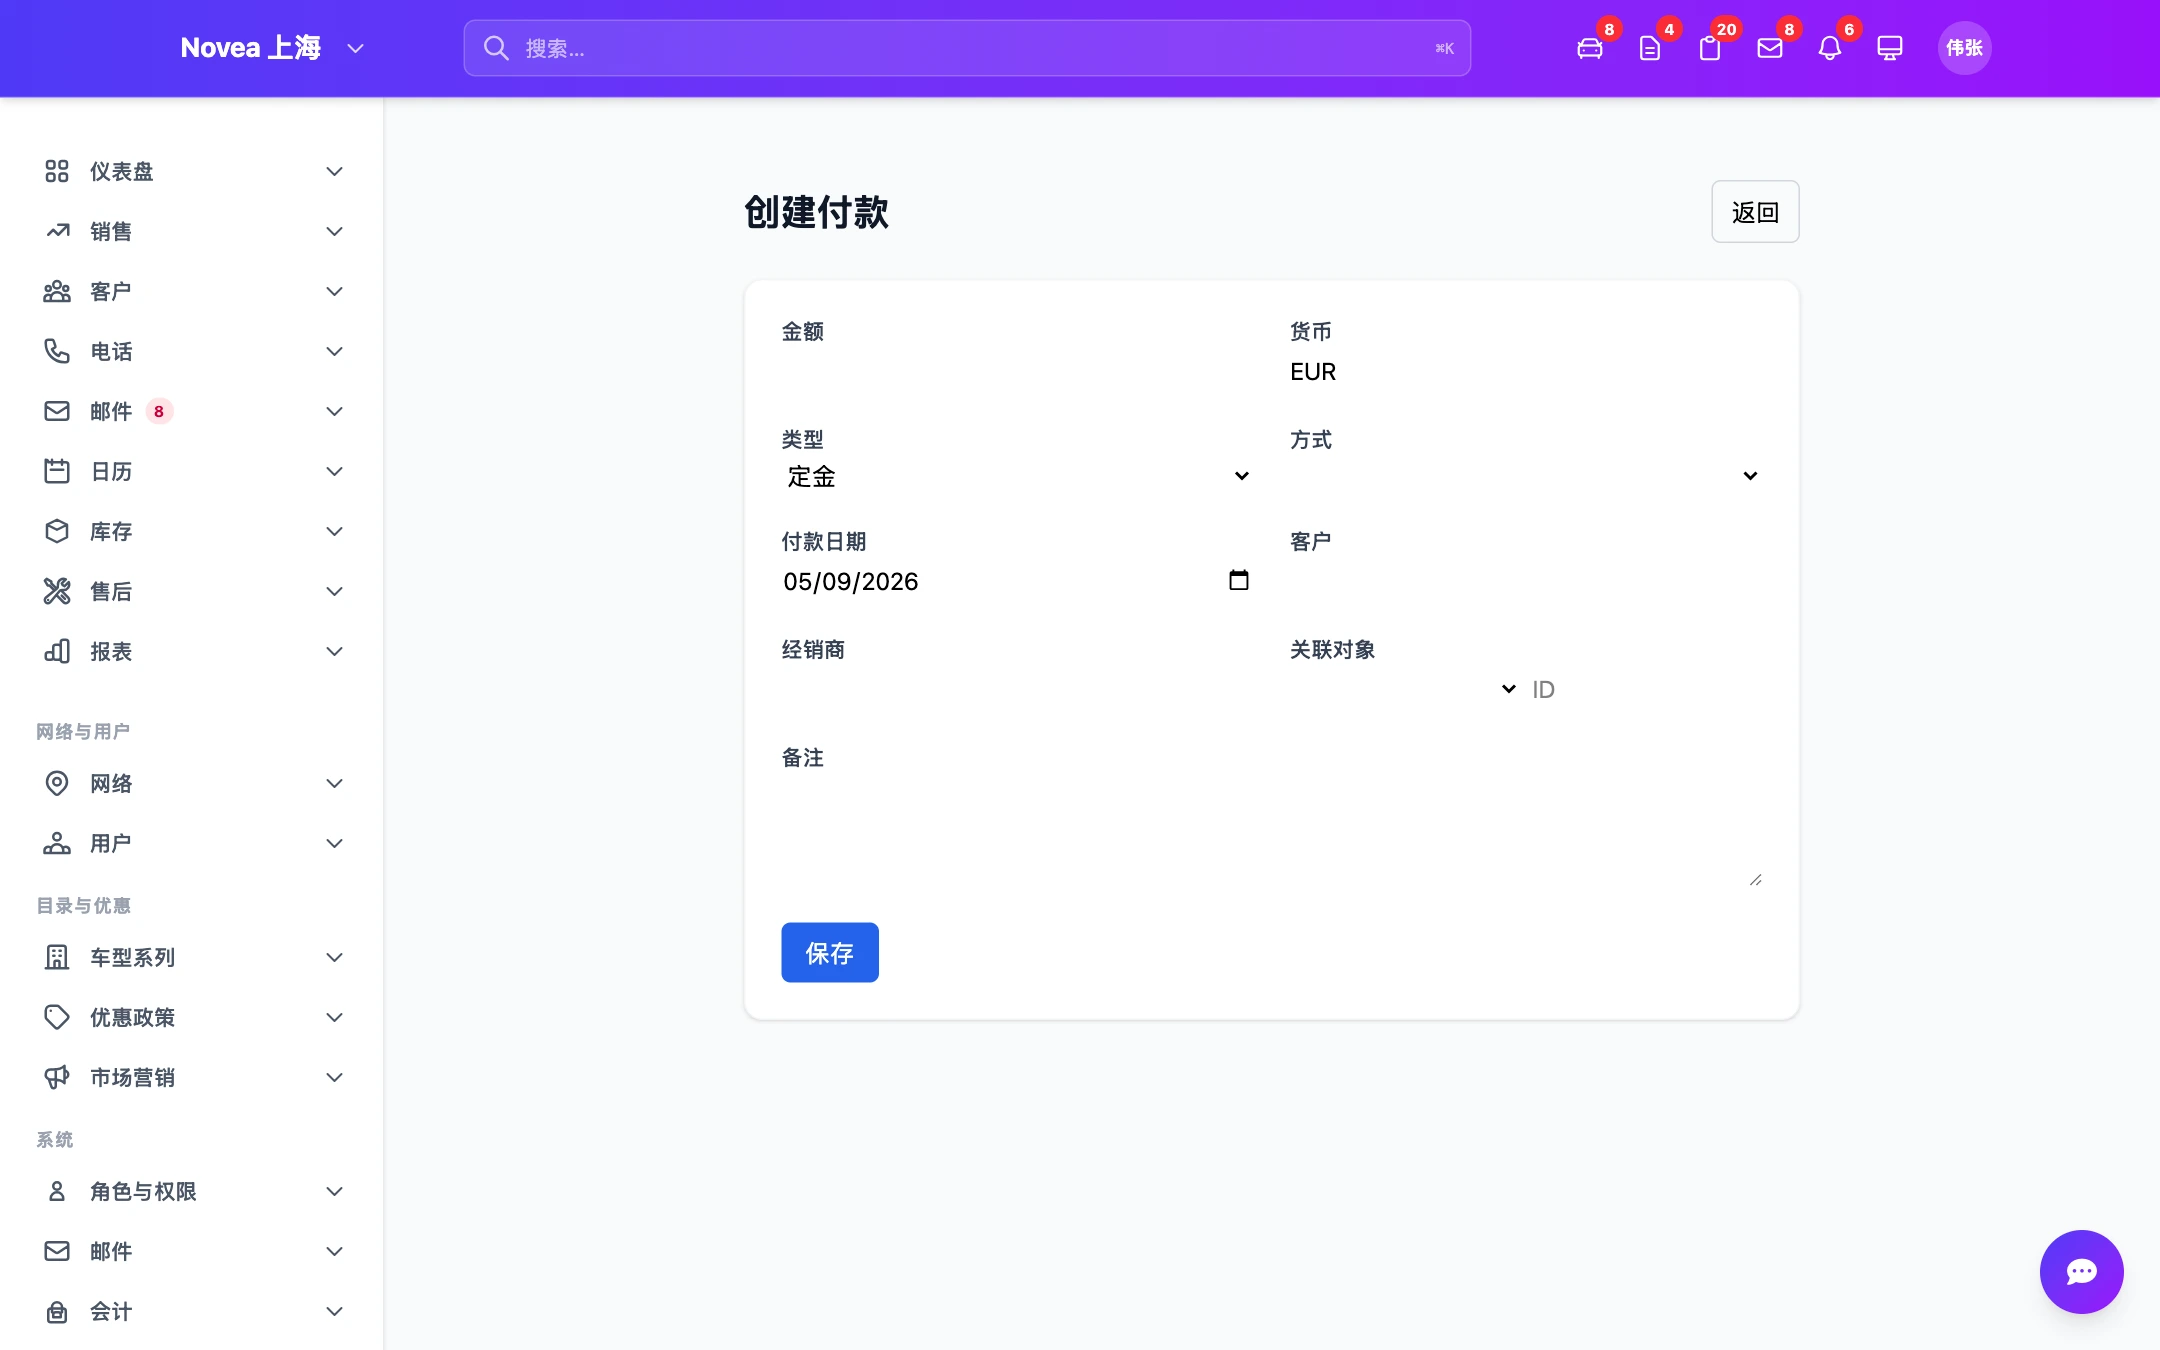Viewport: 2160px width, 1350px height.
Task: Open the 市场营销 sidebar menu
Action: tap(193, 1077)
